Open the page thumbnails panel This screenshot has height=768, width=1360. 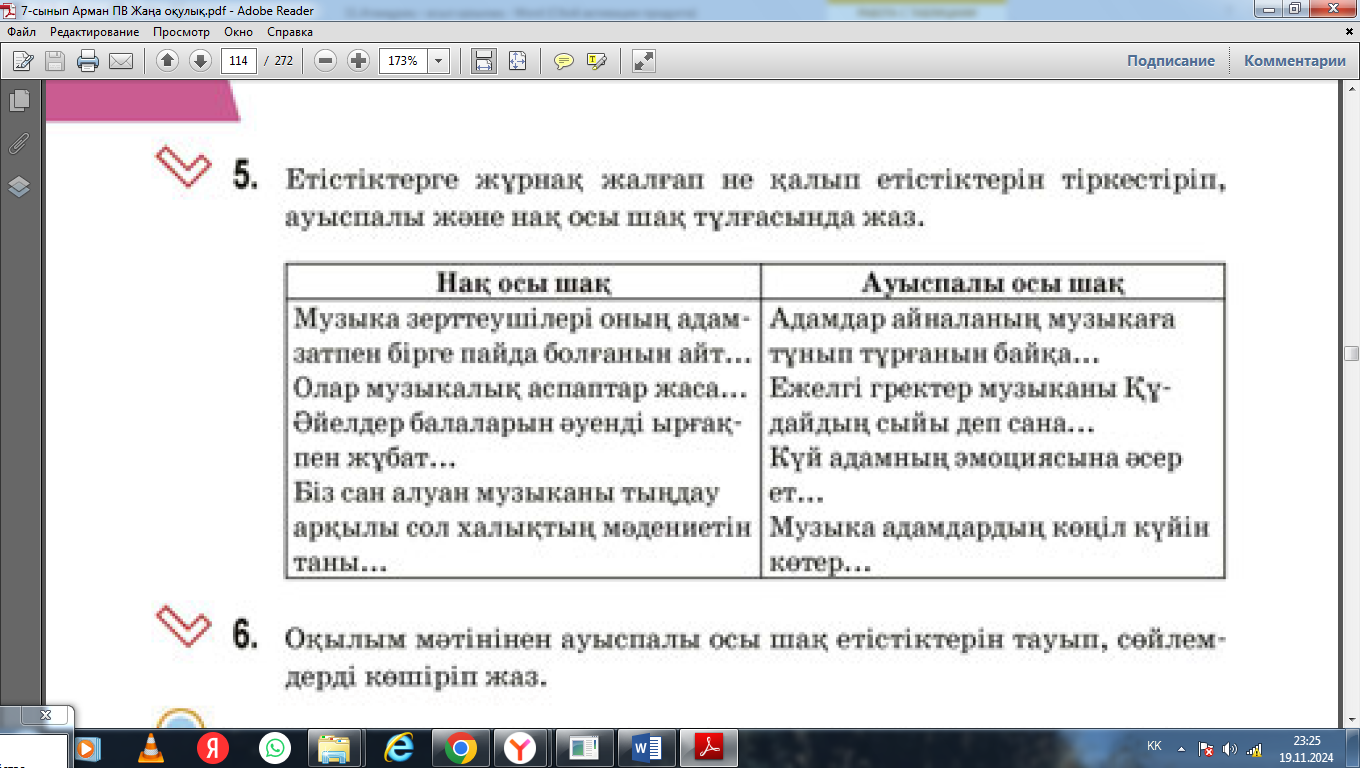point(19,100)
